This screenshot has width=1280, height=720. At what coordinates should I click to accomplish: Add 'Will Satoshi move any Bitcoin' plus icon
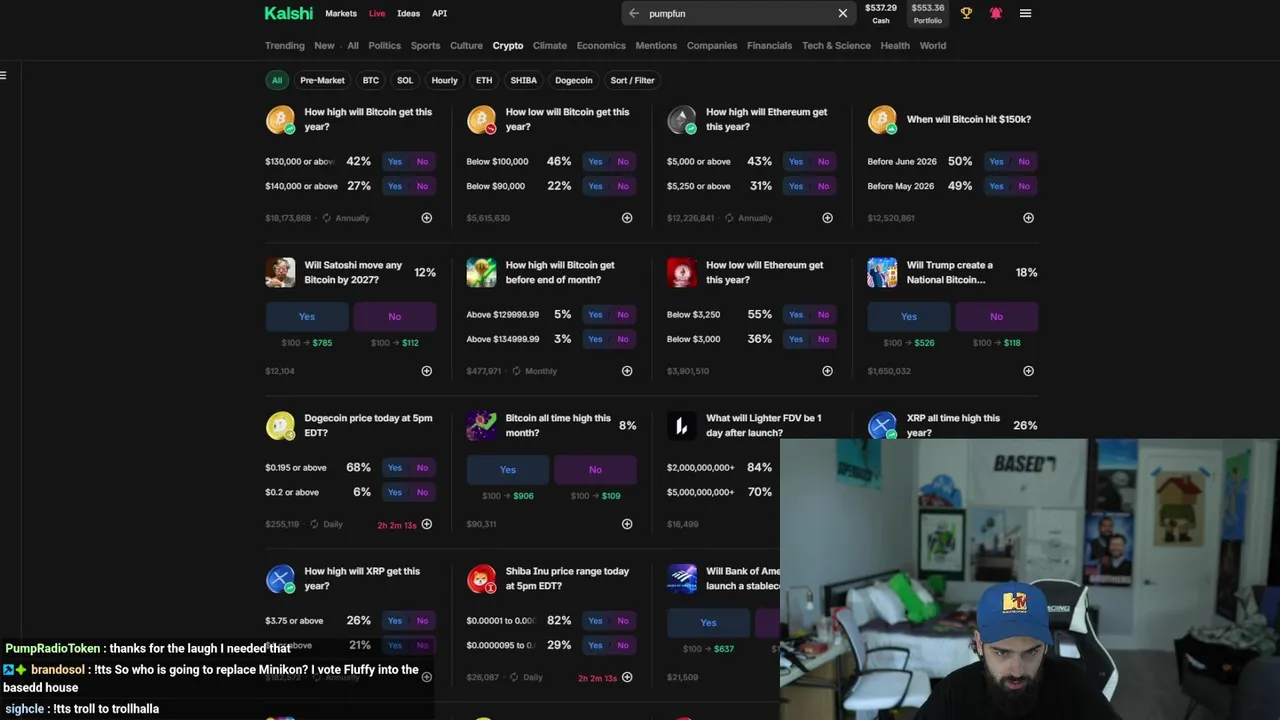tap(427, 371)
